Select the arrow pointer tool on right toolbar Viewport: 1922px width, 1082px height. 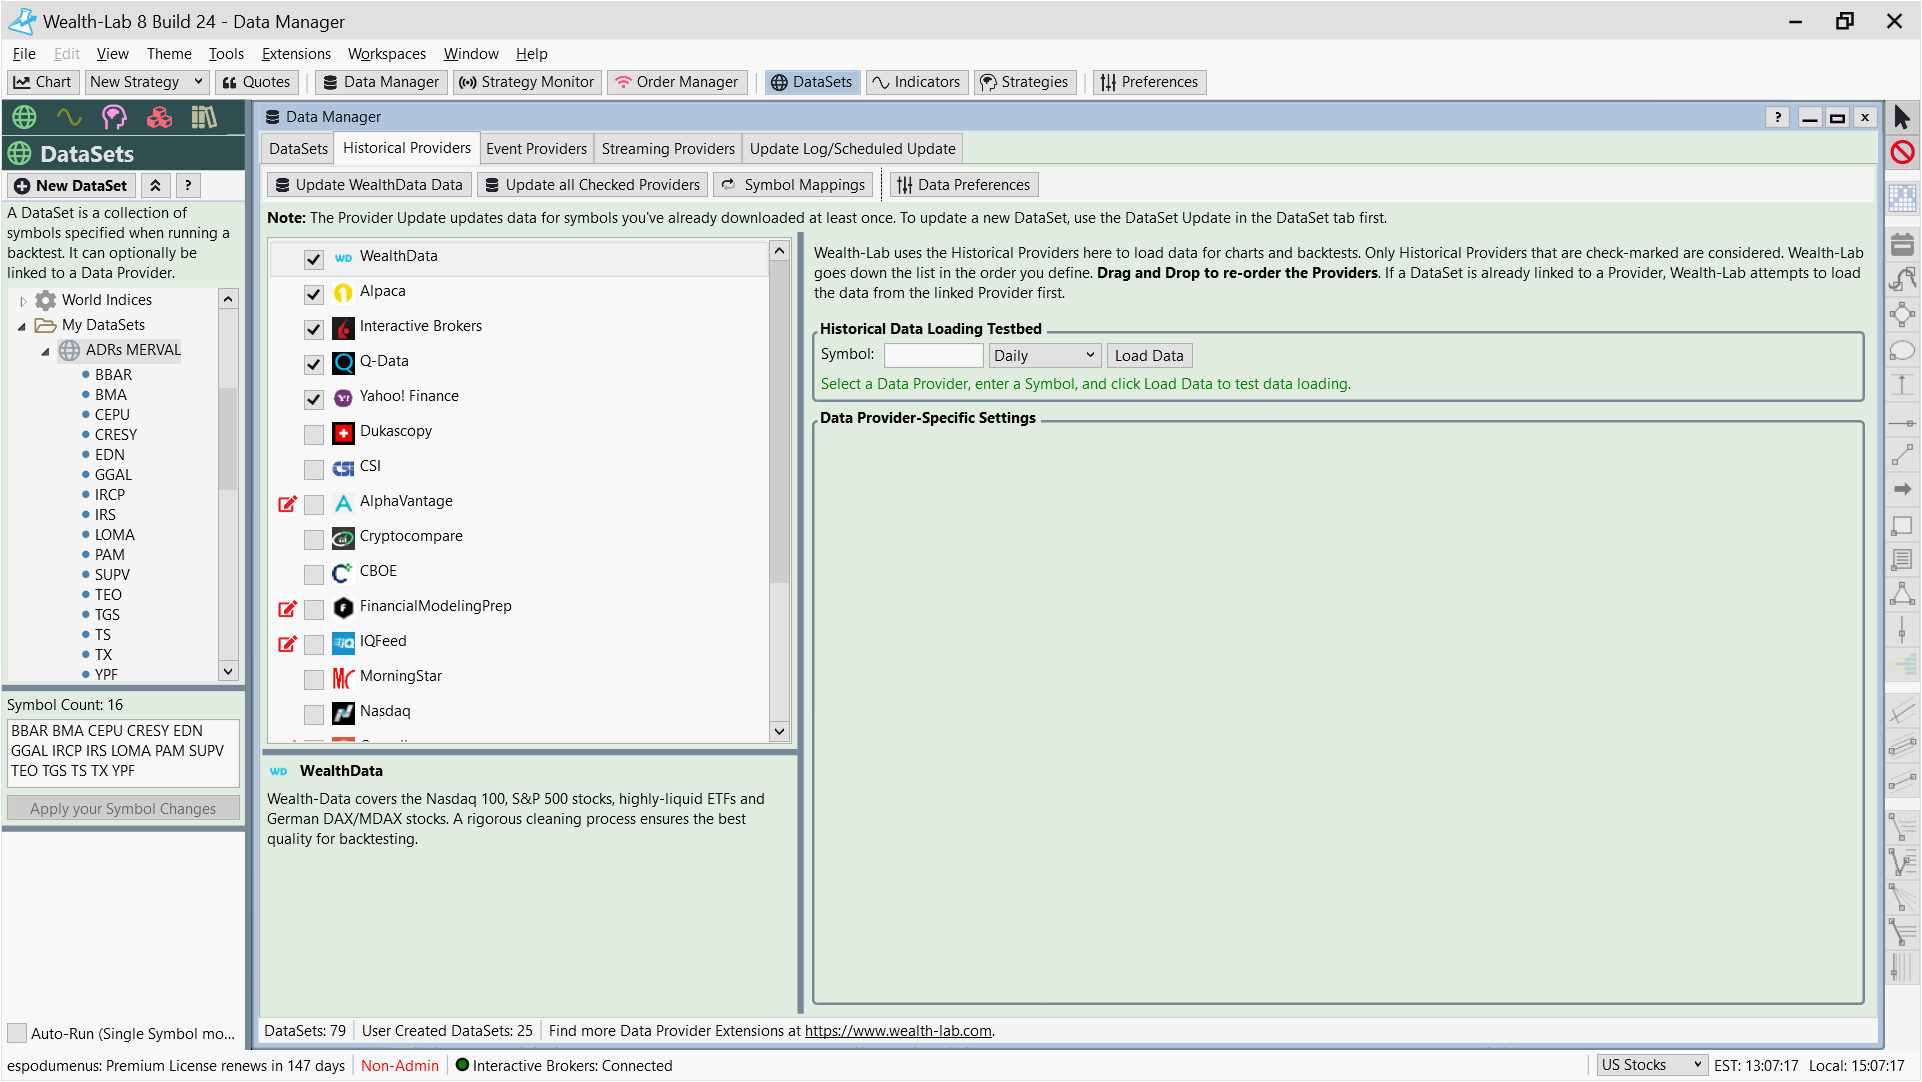pos(1902,117)
